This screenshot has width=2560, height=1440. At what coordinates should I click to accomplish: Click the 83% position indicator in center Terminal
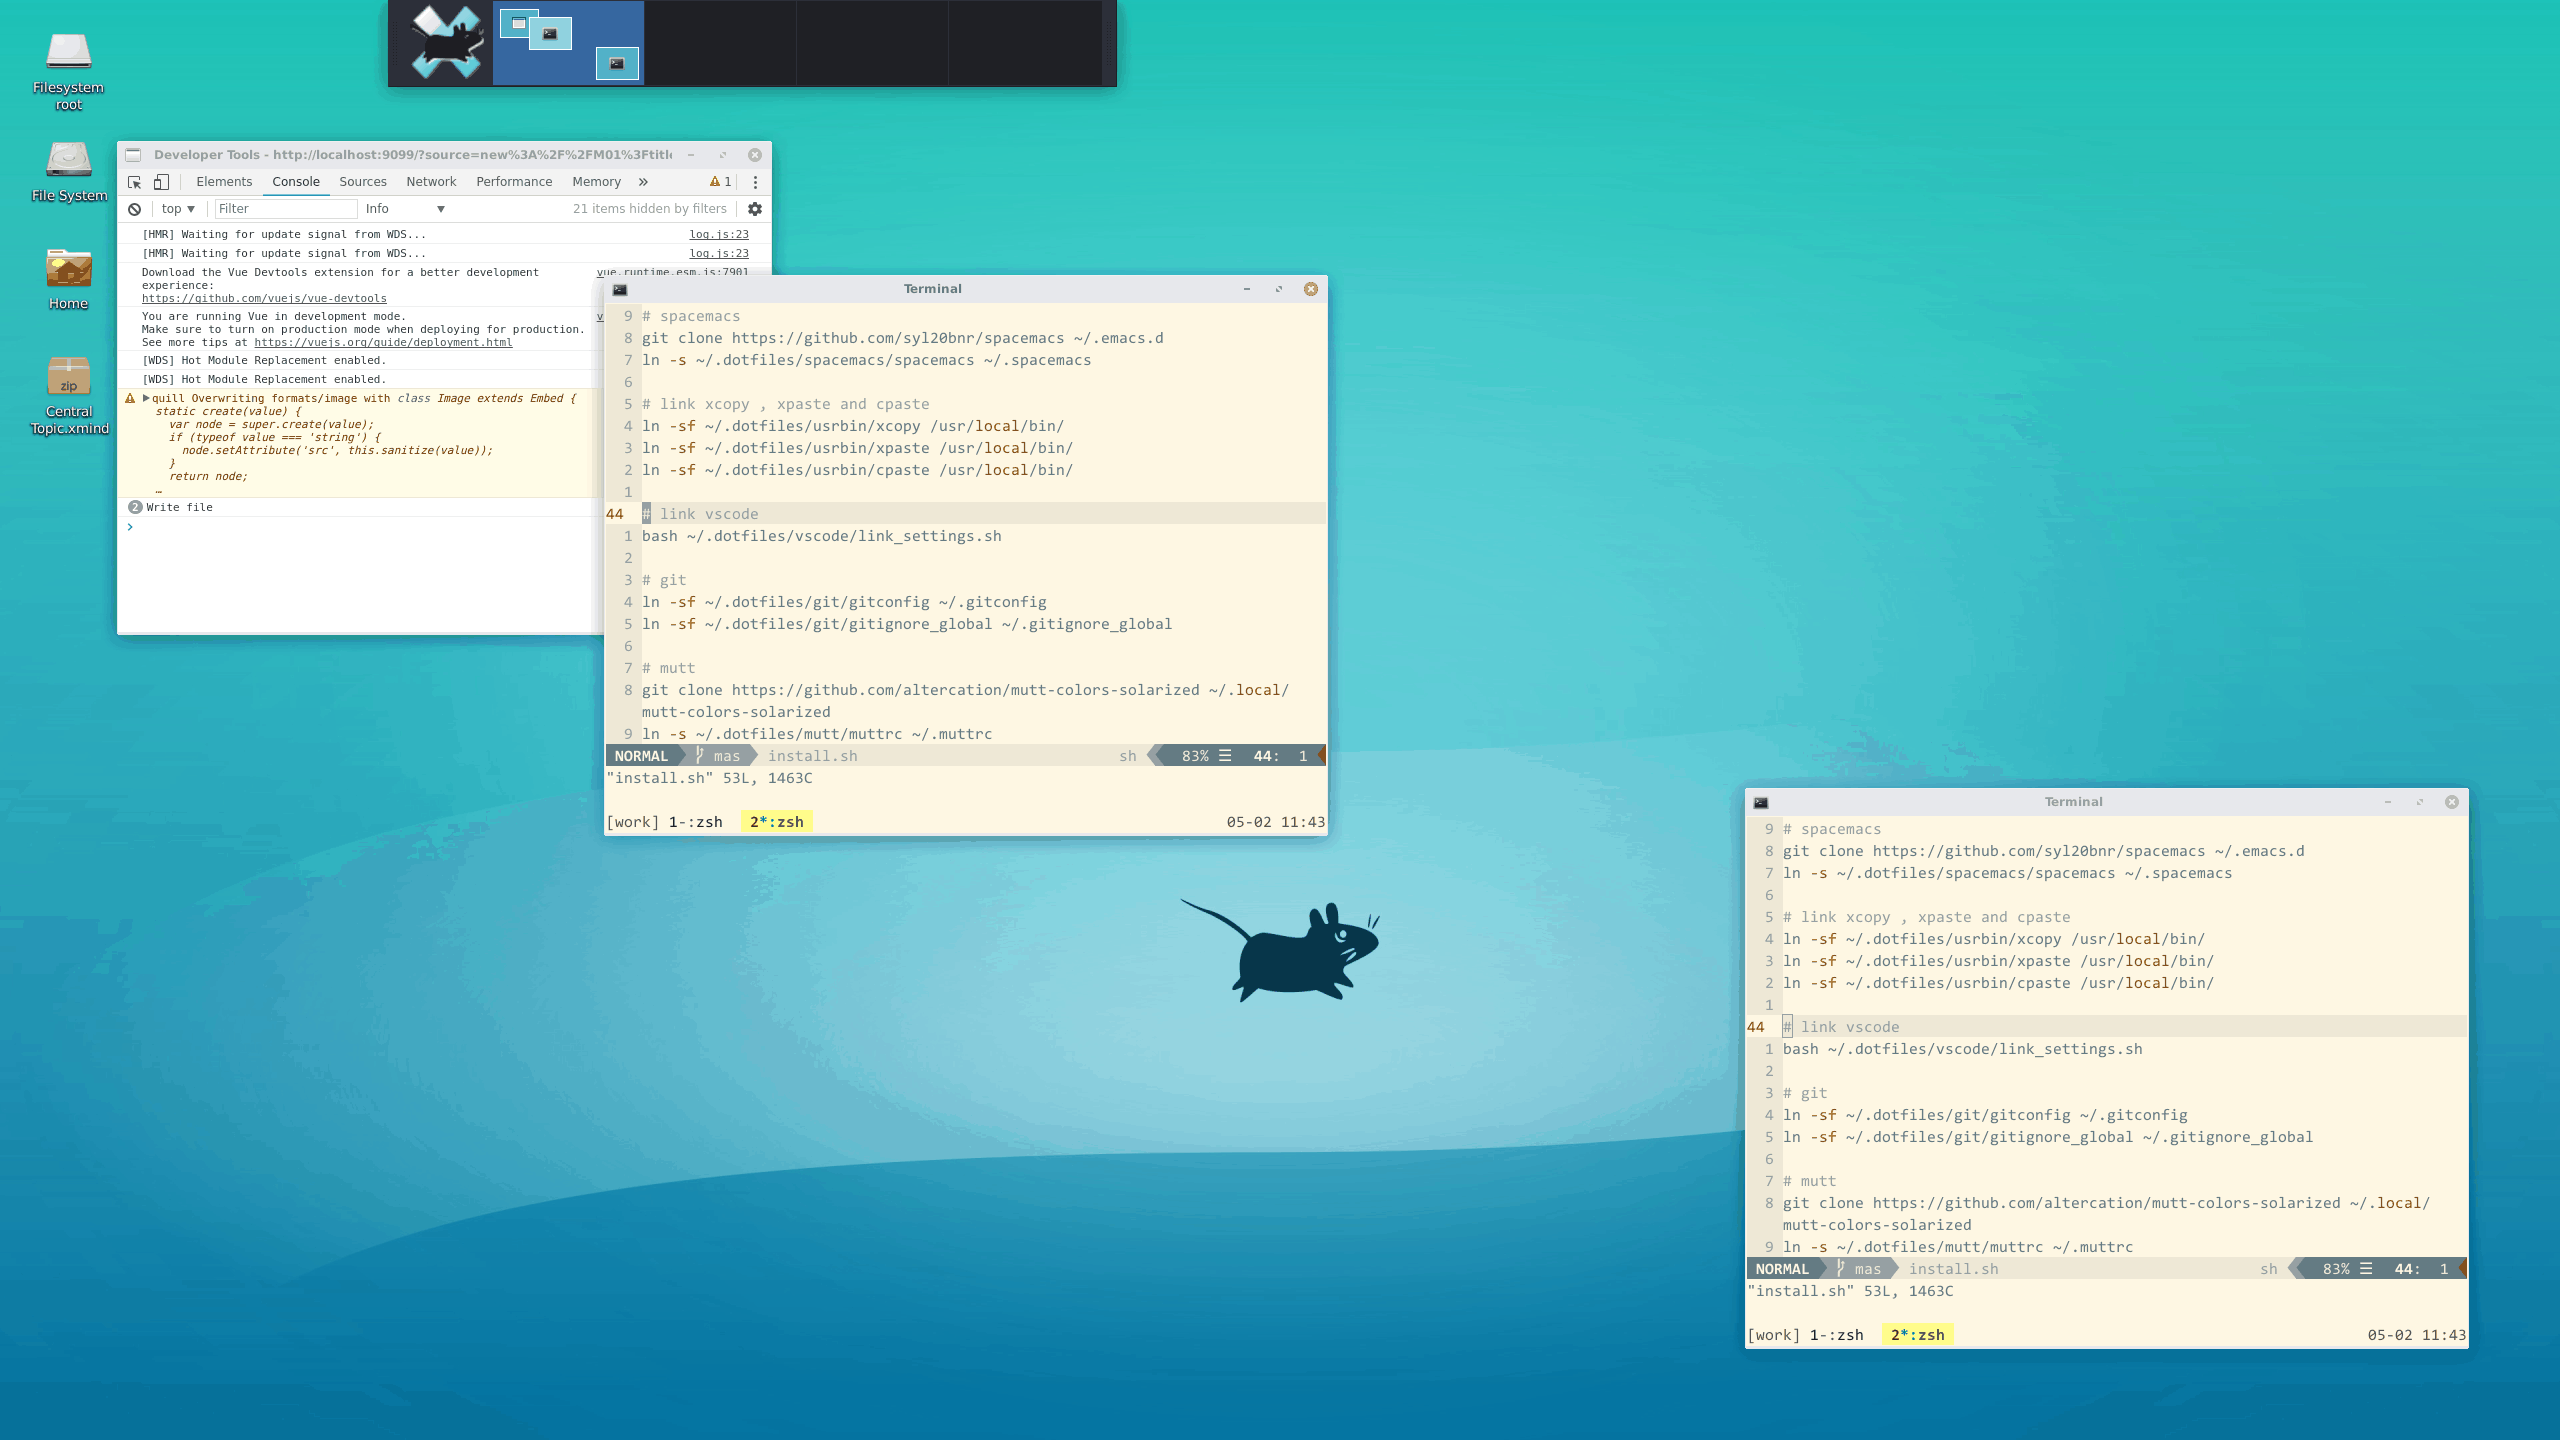point(1195,756)
